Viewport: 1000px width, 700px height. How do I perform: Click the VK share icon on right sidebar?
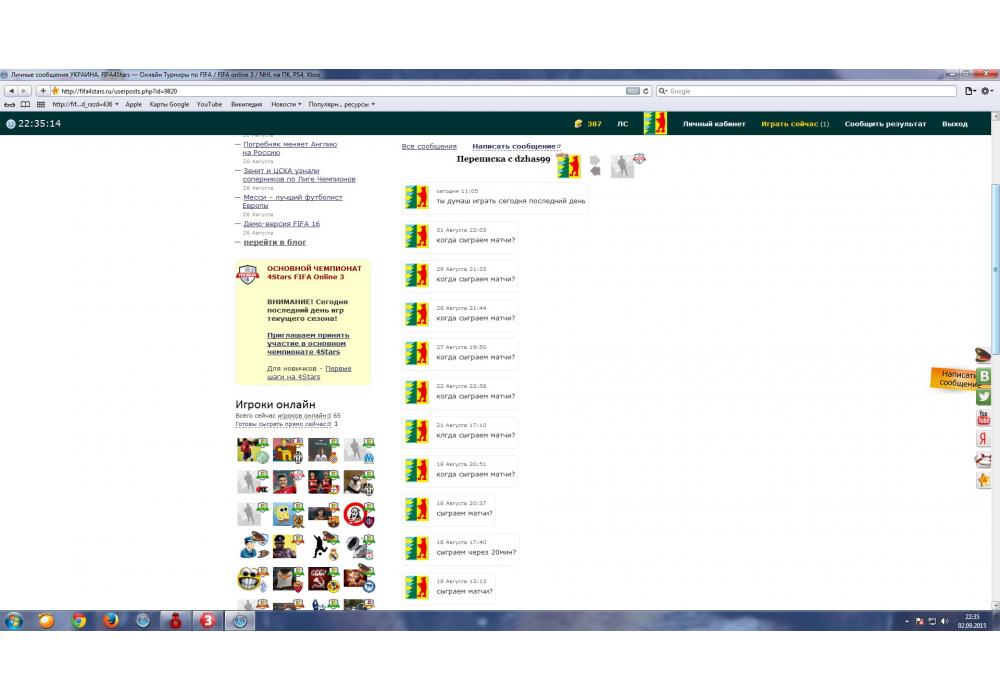click(984, 376)
